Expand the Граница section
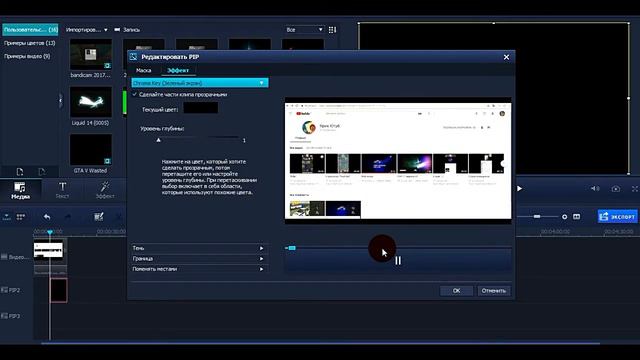 point(199,258)
